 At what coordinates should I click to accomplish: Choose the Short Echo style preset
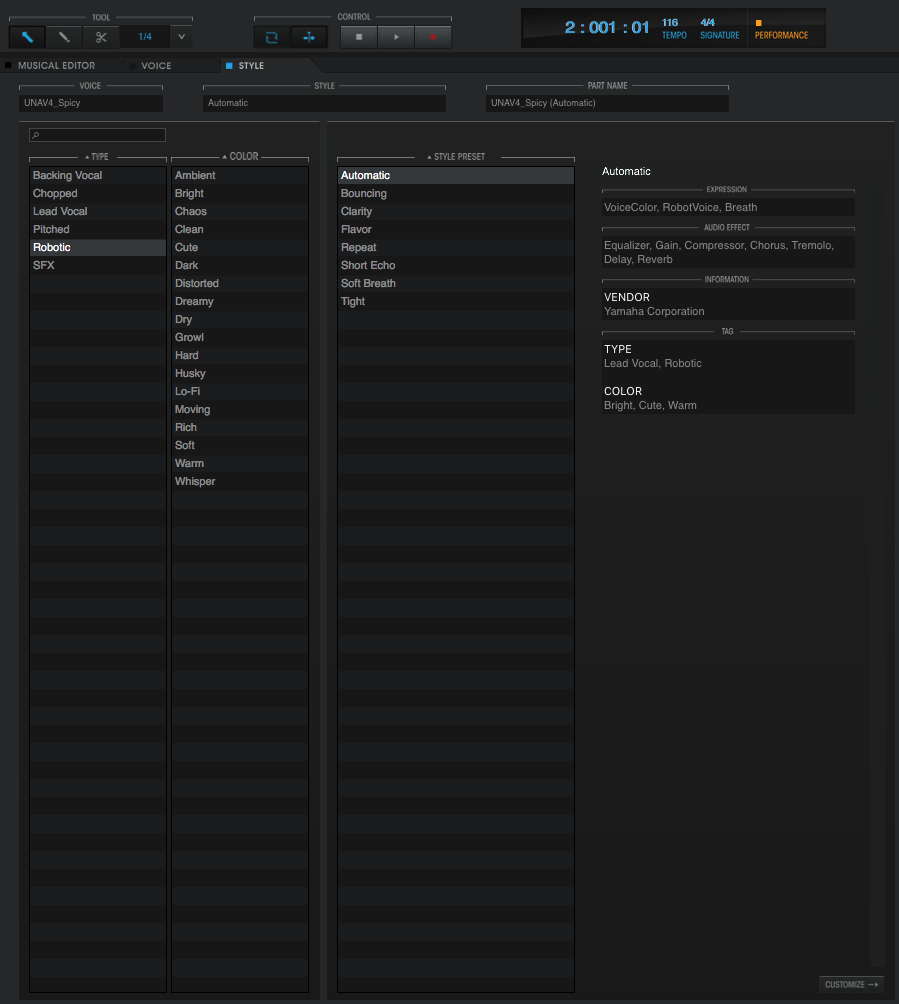coord(456,265)
